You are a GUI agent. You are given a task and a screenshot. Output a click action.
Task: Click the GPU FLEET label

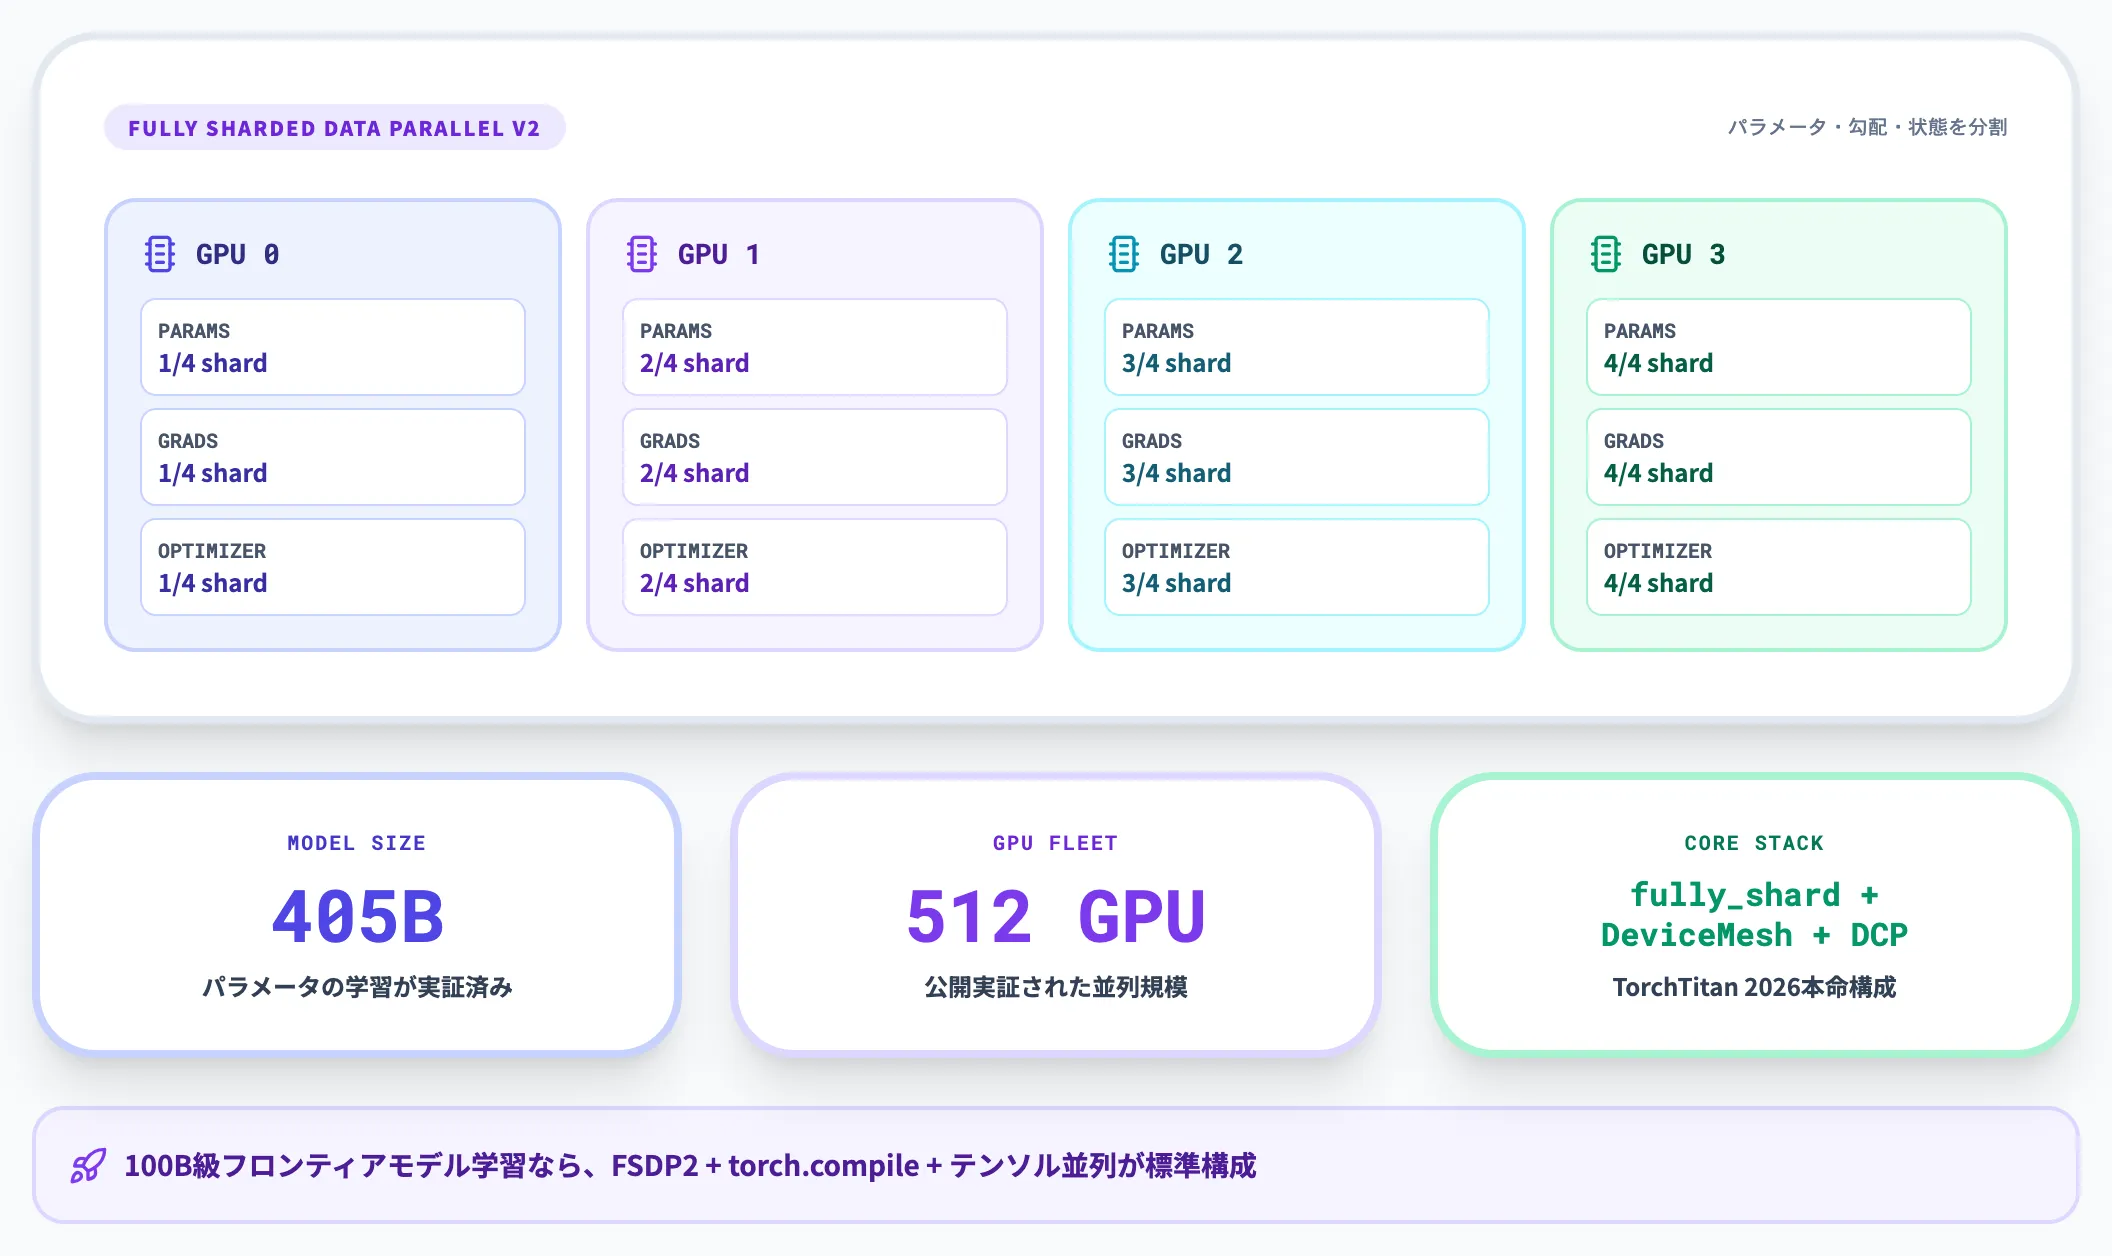click(1055, 843)
